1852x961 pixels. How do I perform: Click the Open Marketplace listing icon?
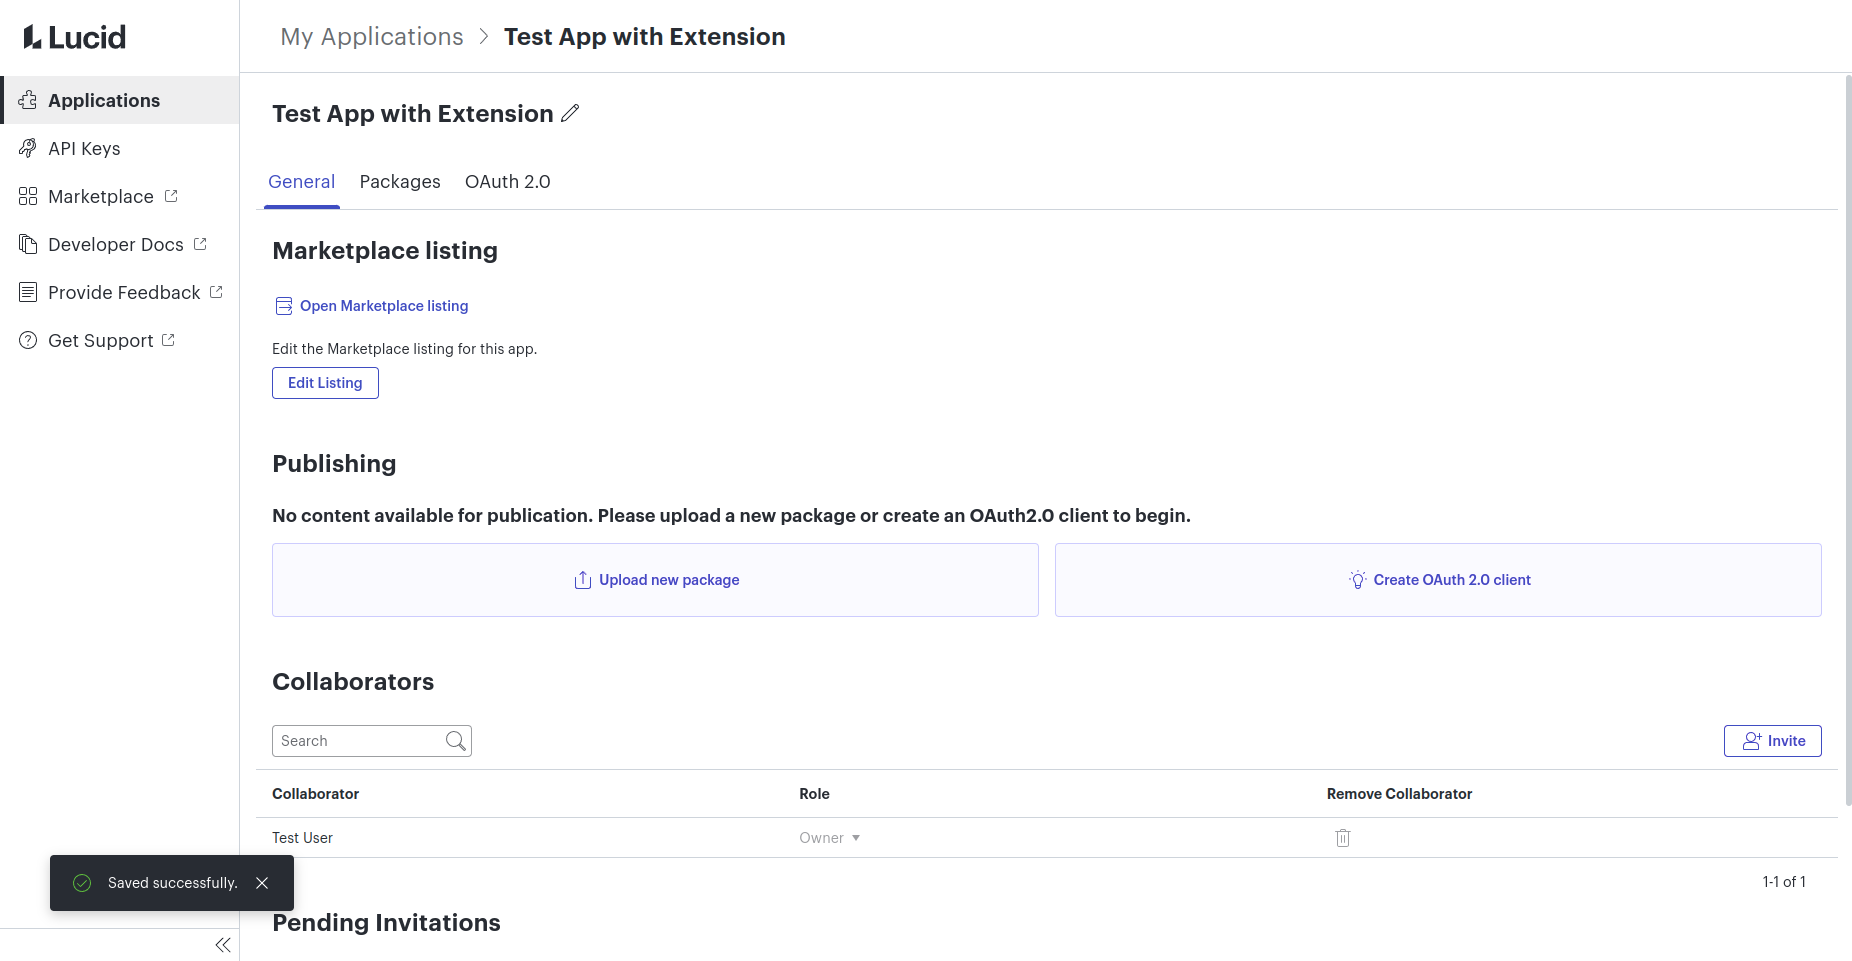coord(284,306)
